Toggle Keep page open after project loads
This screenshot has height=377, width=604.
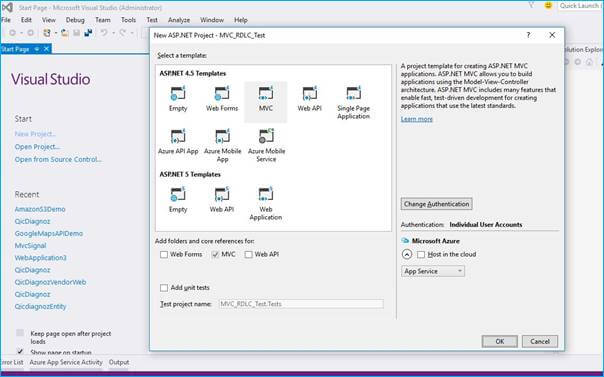click(20, 333)
